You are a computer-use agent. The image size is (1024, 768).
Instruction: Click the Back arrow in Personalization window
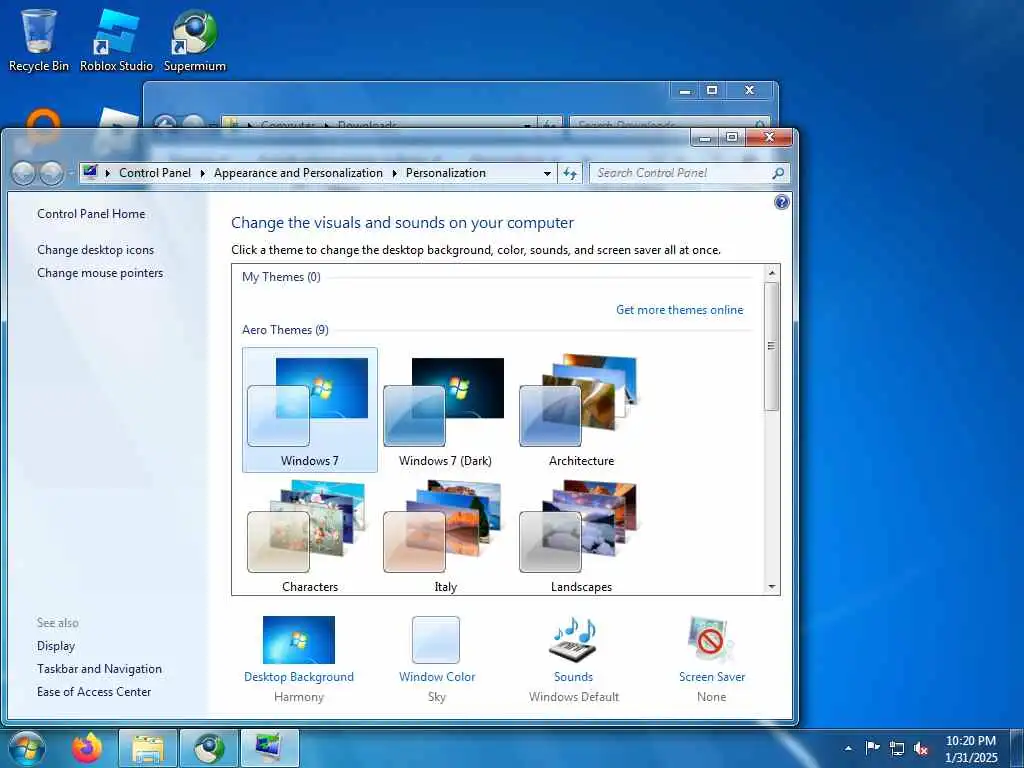(24, 173)
